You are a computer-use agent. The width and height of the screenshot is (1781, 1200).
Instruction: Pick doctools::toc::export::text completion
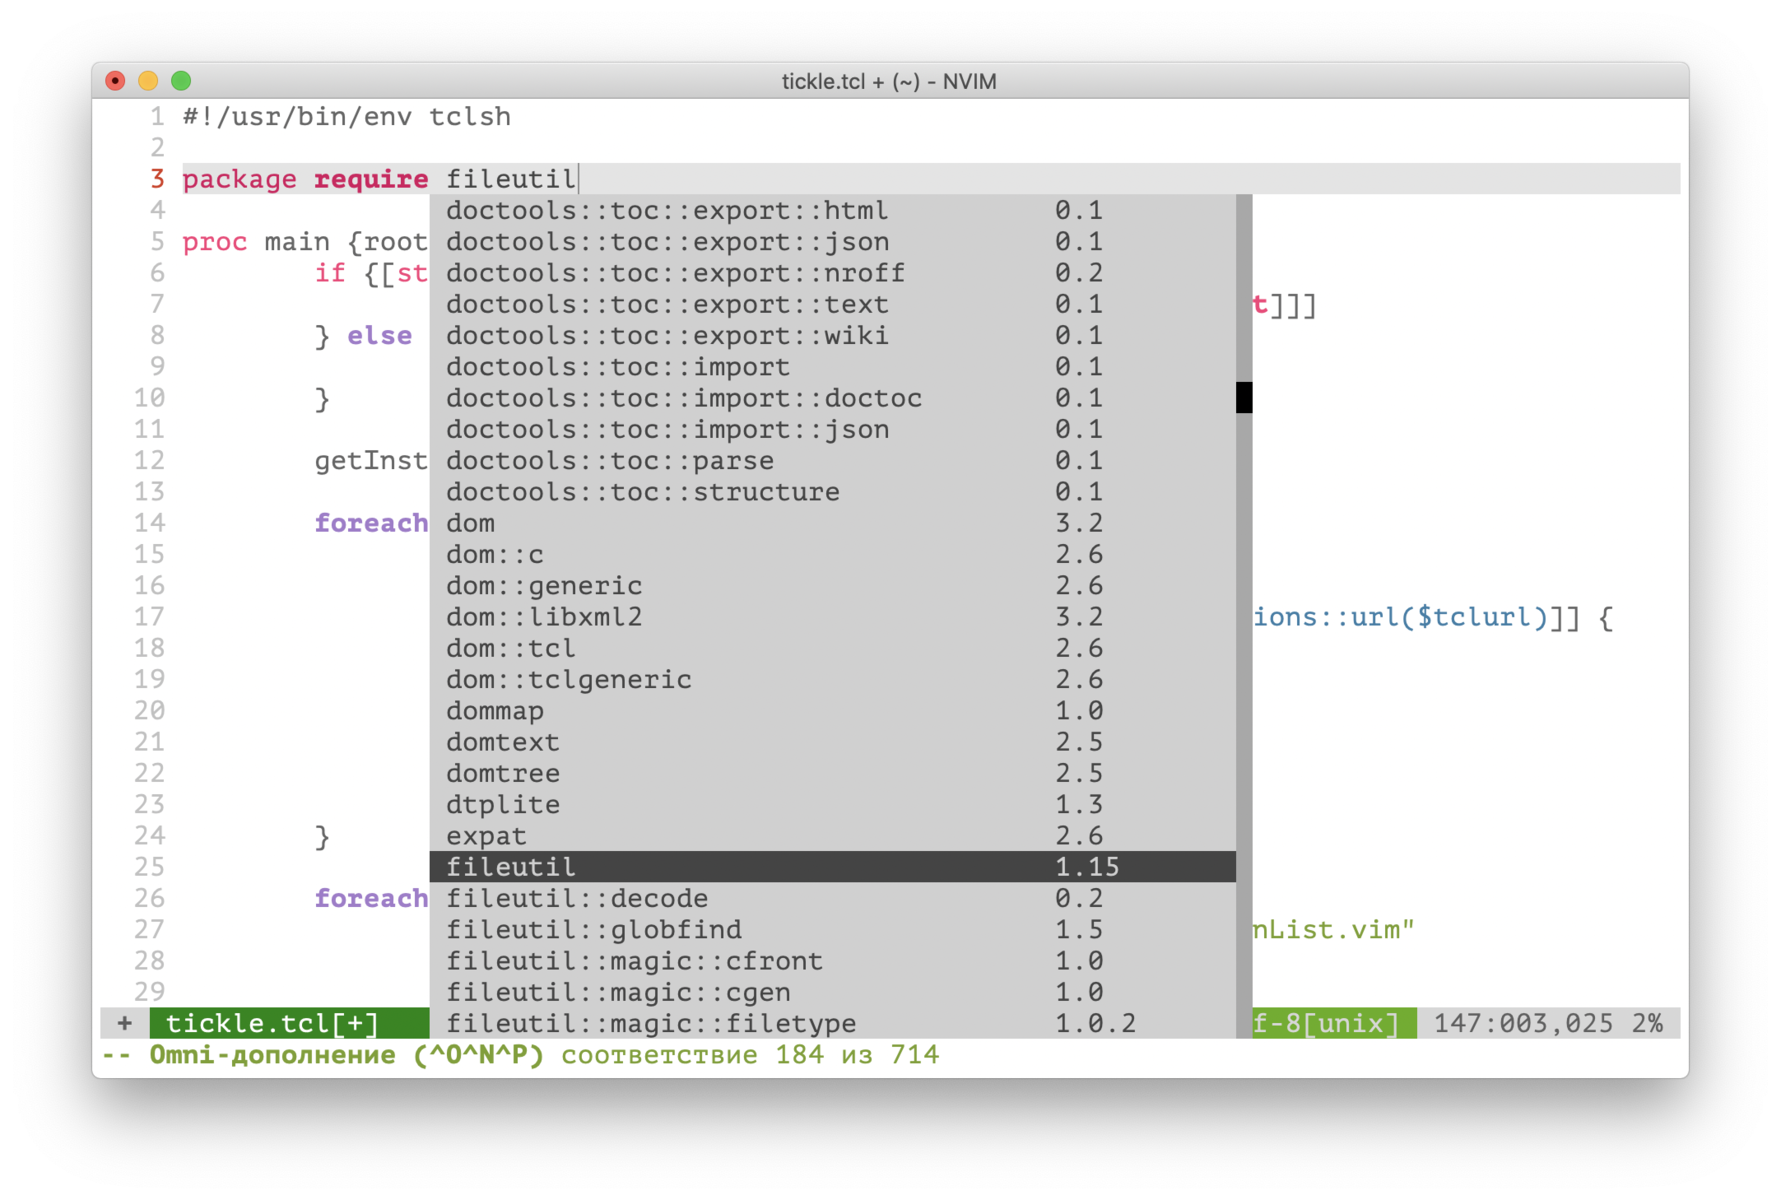(833, 304)
